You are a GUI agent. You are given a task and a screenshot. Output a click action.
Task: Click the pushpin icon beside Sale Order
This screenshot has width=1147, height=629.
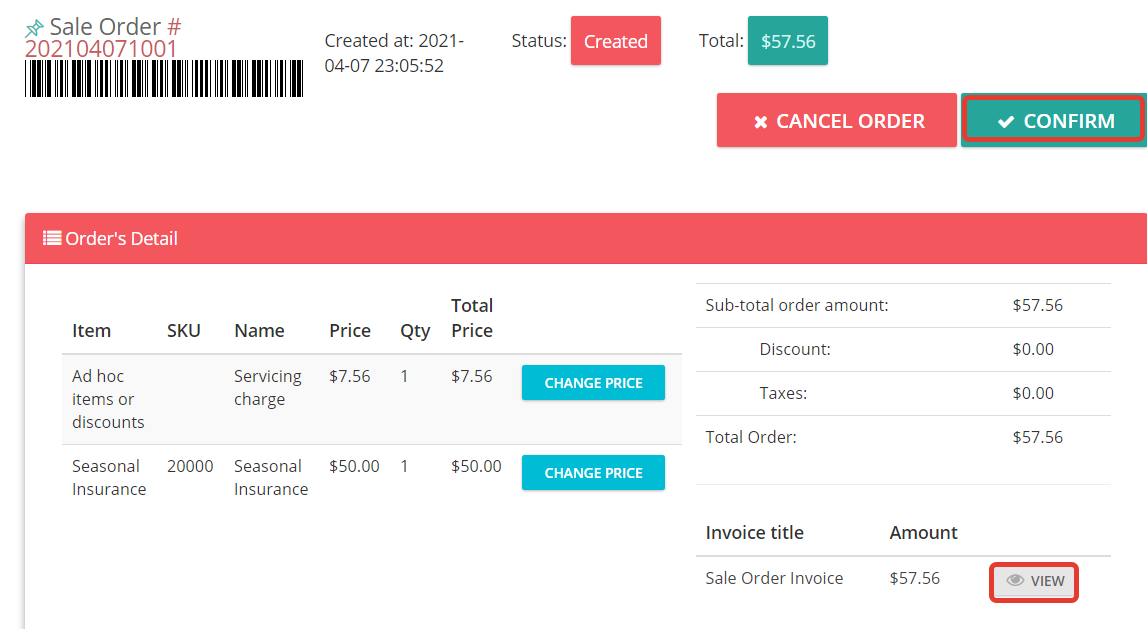coord(34,28)
